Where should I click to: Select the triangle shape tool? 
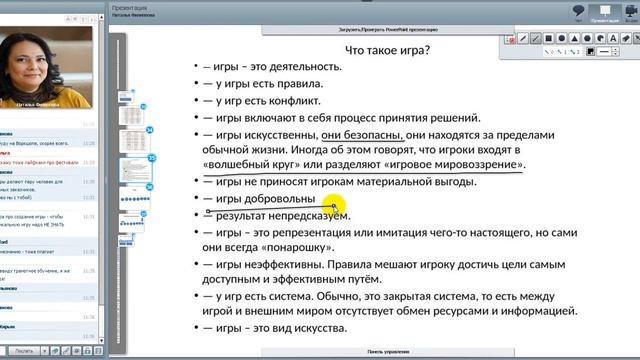point(574,39)
